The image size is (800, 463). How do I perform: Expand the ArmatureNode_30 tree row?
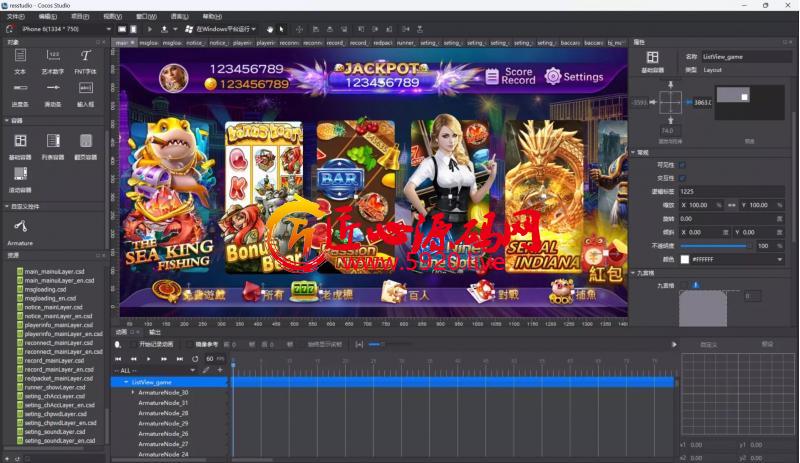pos(133,392)
